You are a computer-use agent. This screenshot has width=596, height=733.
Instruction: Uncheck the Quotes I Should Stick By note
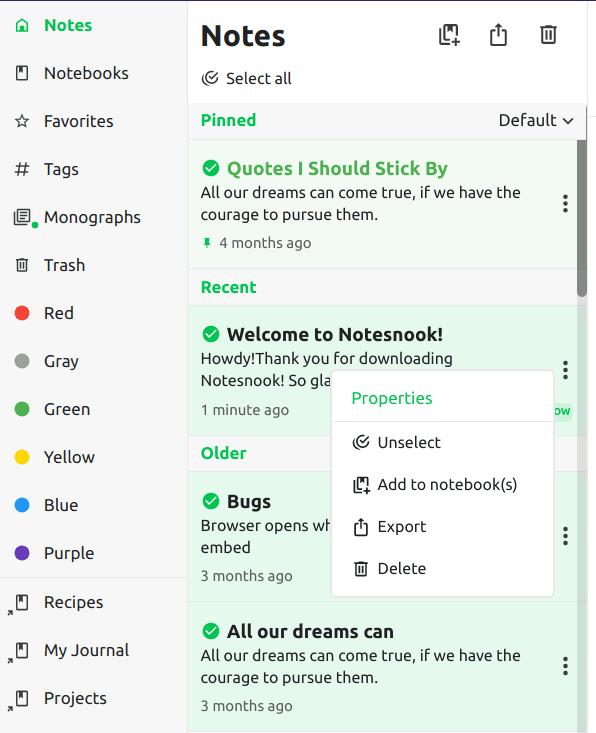[211, 168]
